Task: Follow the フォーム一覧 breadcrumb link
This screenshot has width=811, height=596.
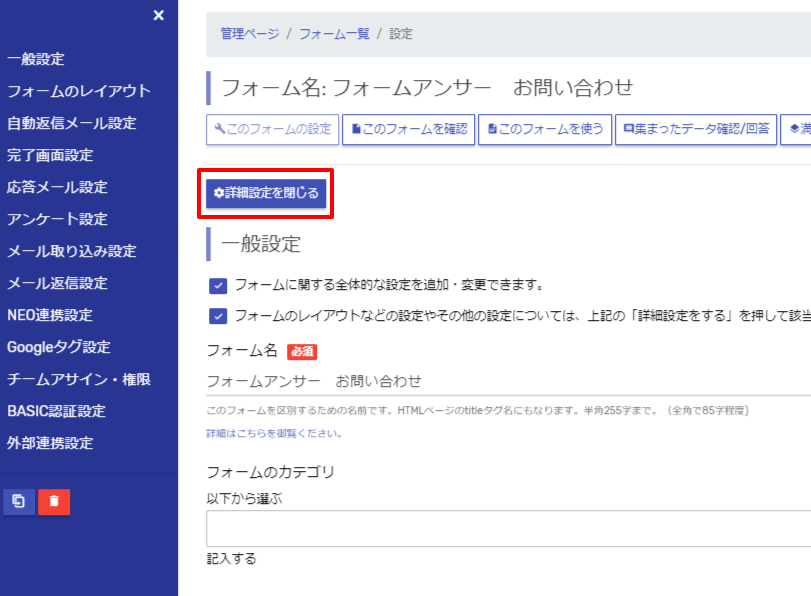Action: [x=334, y=34]
